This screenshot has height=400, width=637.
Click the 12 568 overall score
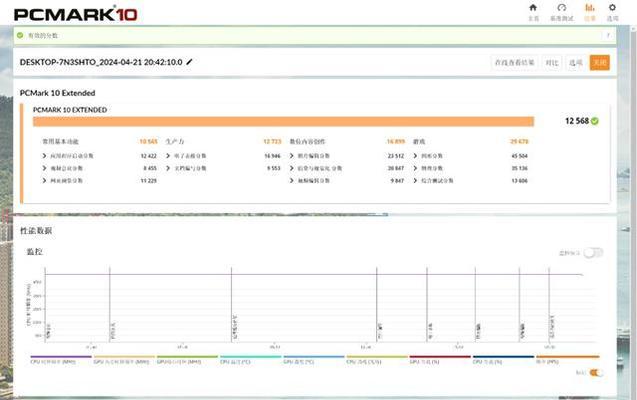[577, 121]
